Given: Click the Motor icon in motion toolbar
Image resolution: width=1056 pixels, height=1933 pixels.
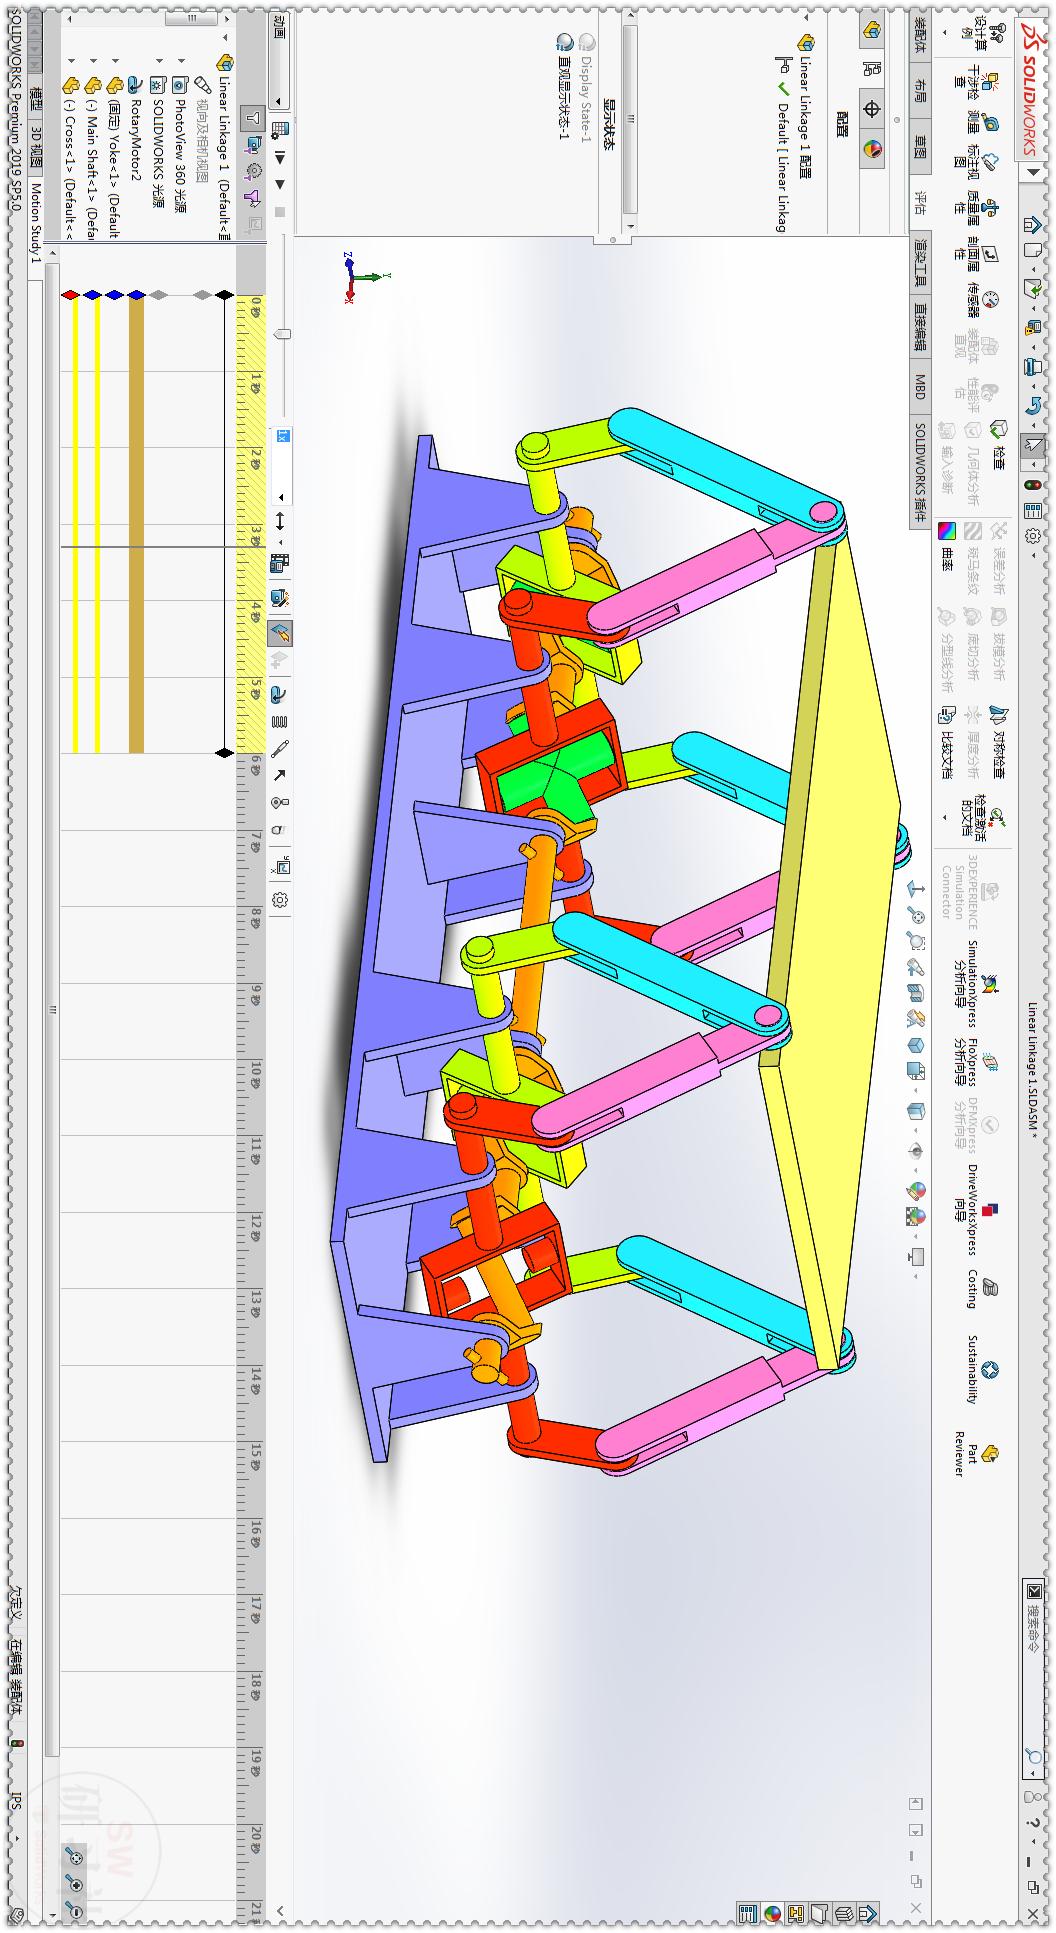Looking at the screenshot, I should (280, 692).
